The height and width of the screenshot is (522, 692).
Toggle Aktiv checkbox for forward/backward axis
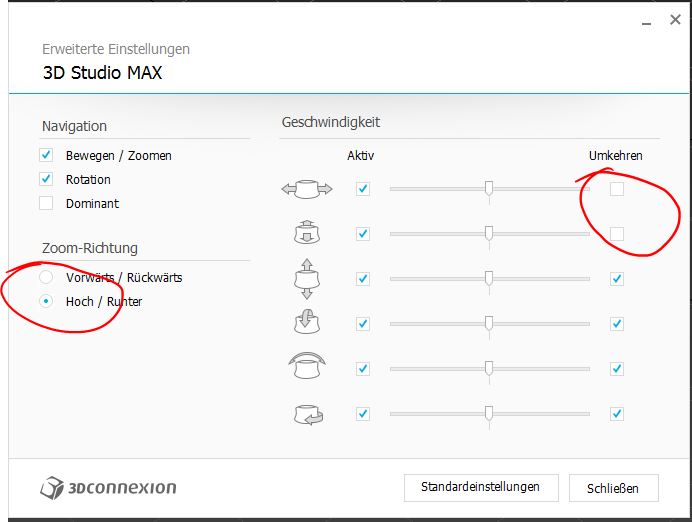pos(363,233)
